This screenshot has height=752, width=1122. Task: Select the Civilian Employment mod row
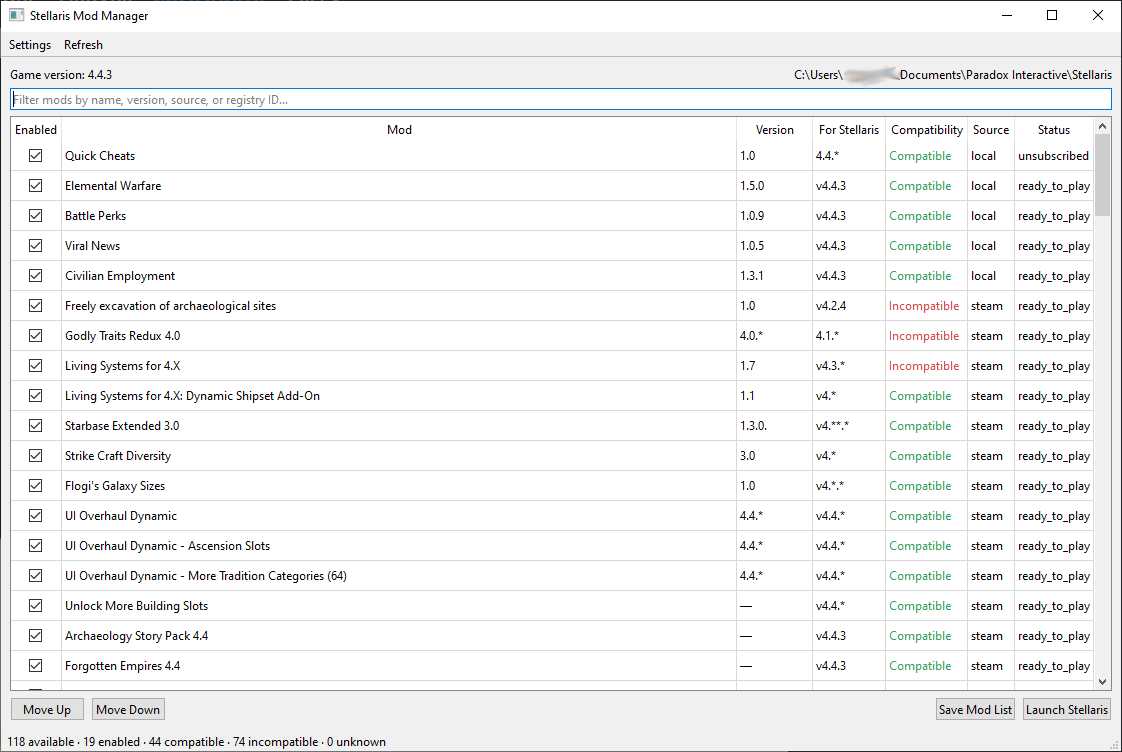pyautogui.click(x=552, y=275)
